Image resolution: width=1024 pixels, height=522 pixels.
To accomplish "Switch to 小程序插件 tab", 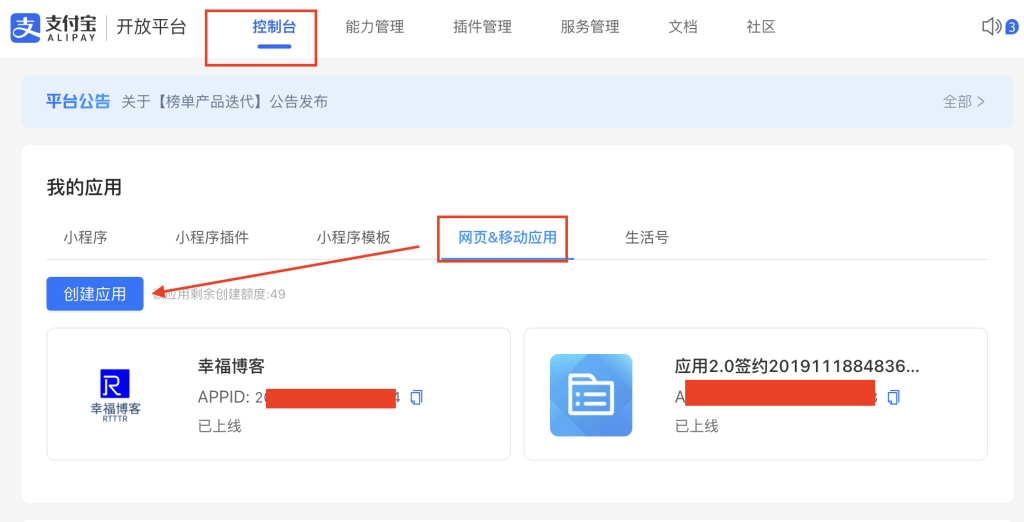I will pos(212,238).
